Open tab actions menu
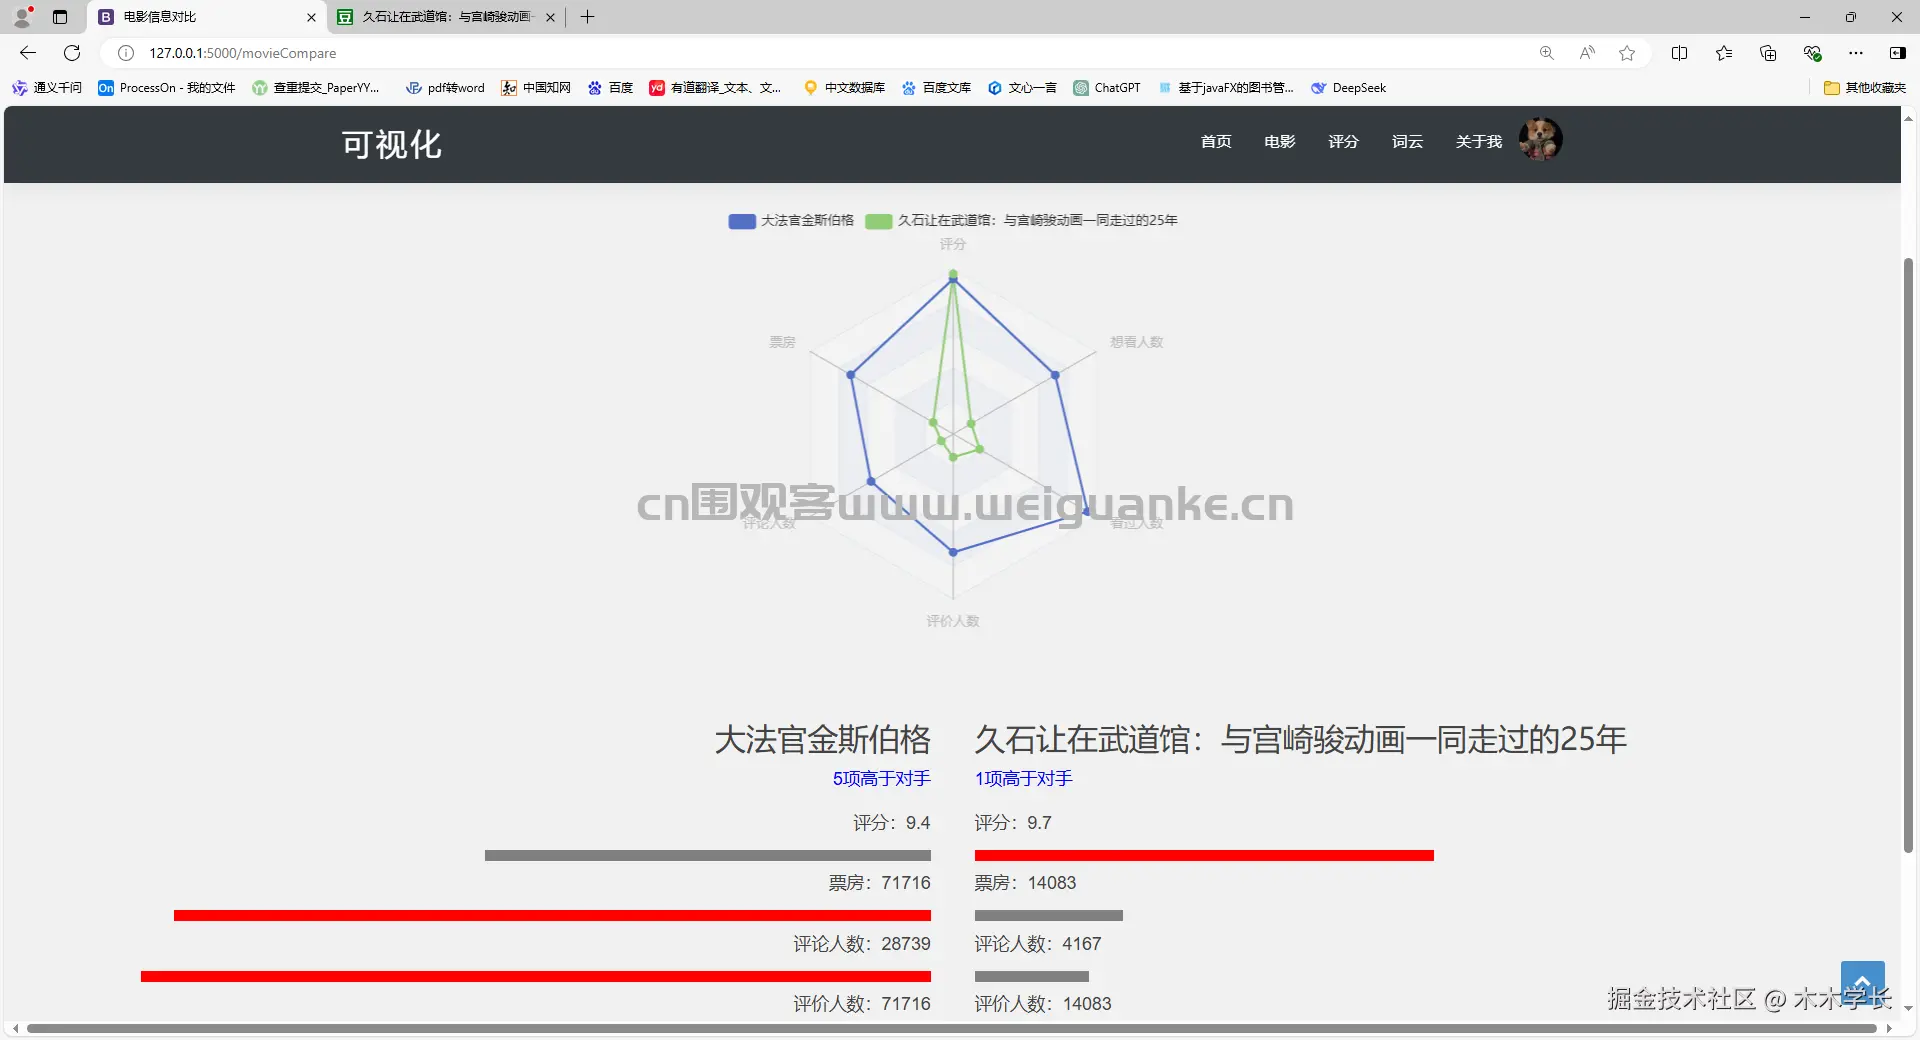The height and width of the screenshot is (1040, 1920). pos(60,17)
